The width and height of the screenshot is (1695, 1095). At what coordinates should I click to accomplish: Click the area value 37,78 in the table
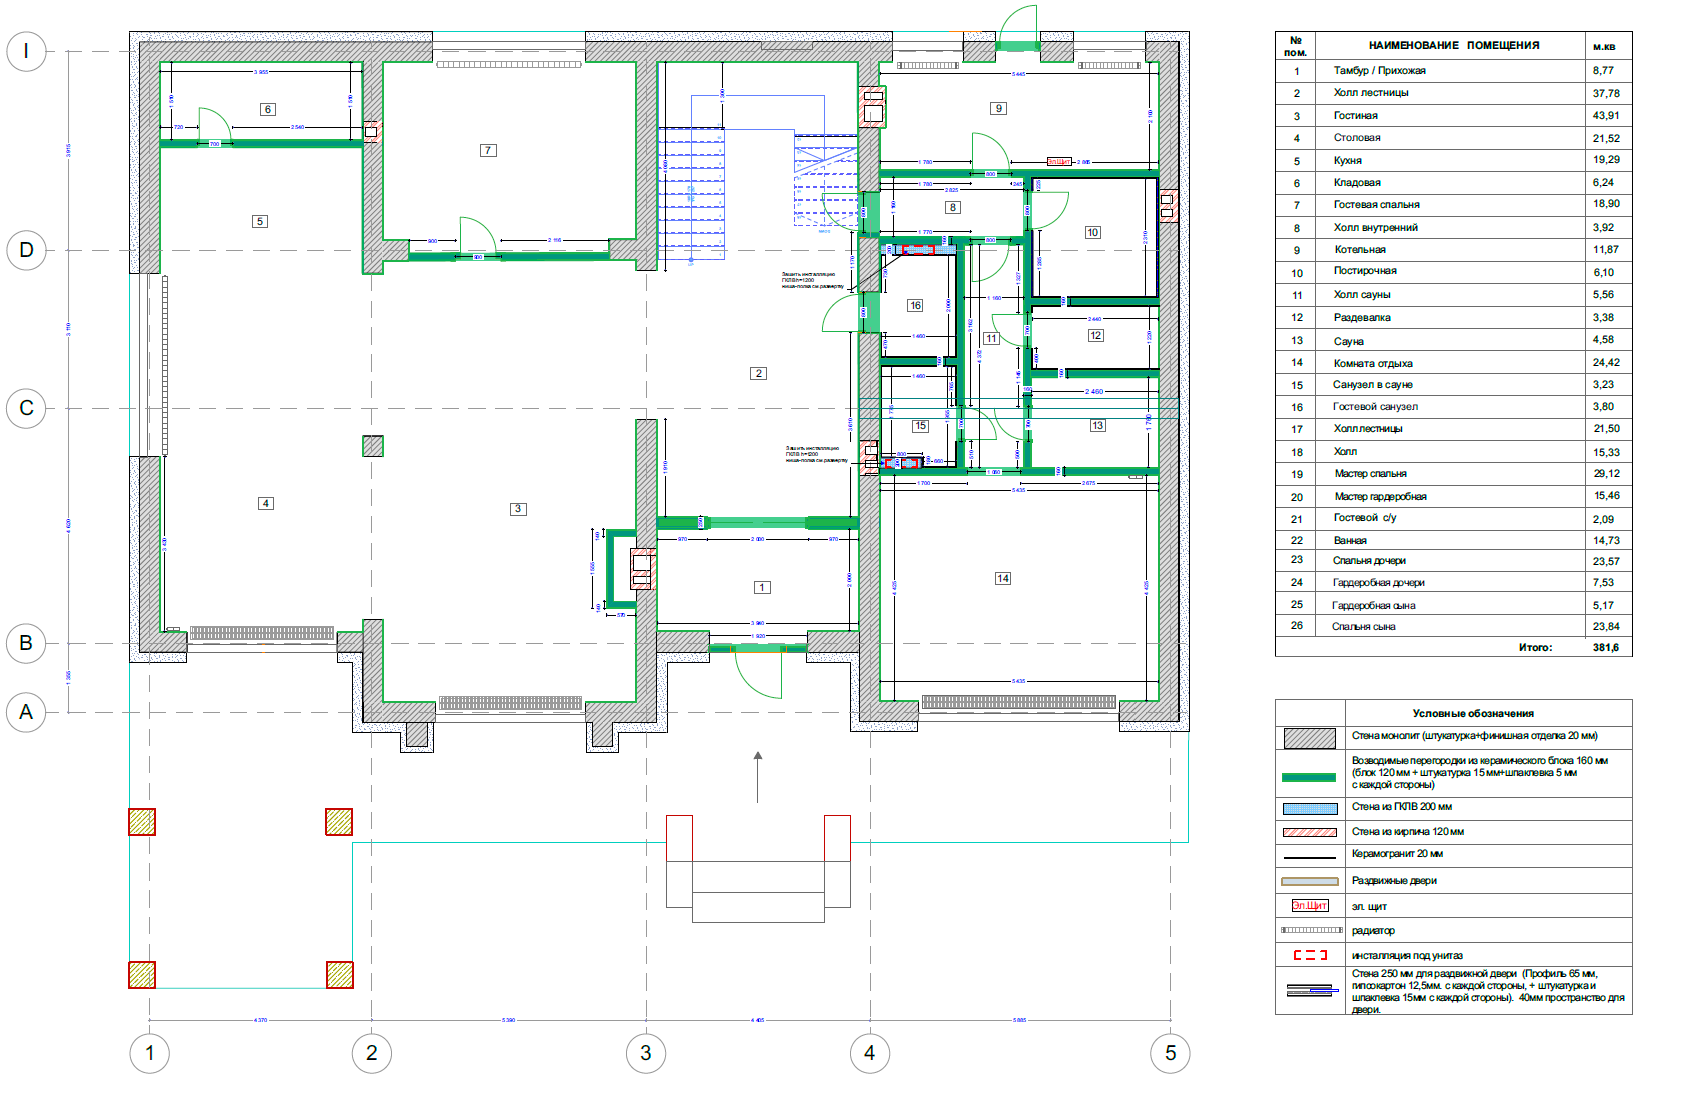[x=1606, y=93]
